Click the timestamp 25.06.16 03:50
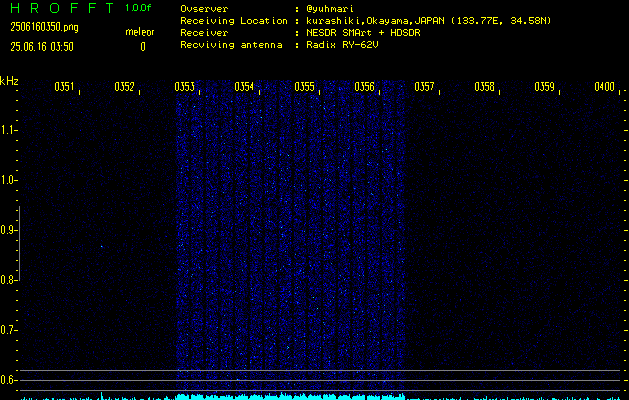The height and width of the screenshot is (400, 629). pos(42,47)
